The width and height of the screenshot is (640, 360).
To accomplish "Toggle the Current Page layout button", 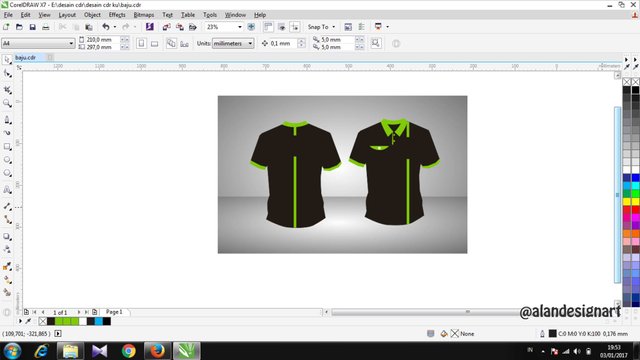I will (184, 43).
